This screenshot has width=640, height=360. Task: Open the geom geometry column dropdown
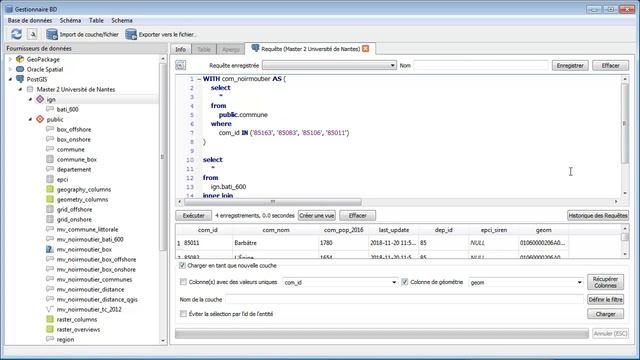tap(526, 282)
